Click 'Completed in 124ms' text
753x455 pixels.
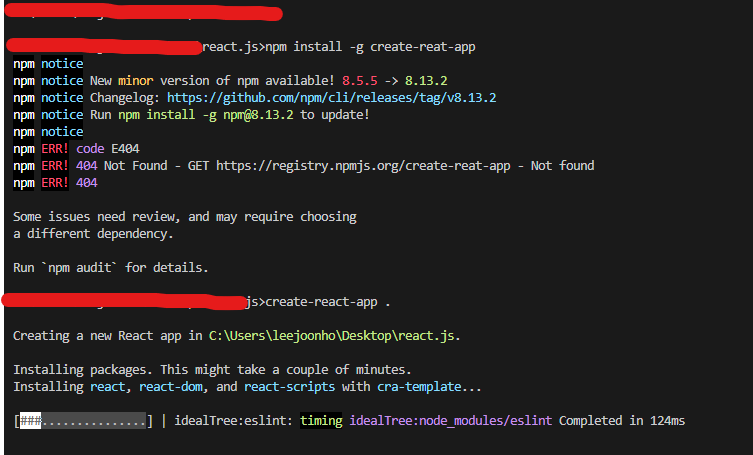(x=622, y=421)
